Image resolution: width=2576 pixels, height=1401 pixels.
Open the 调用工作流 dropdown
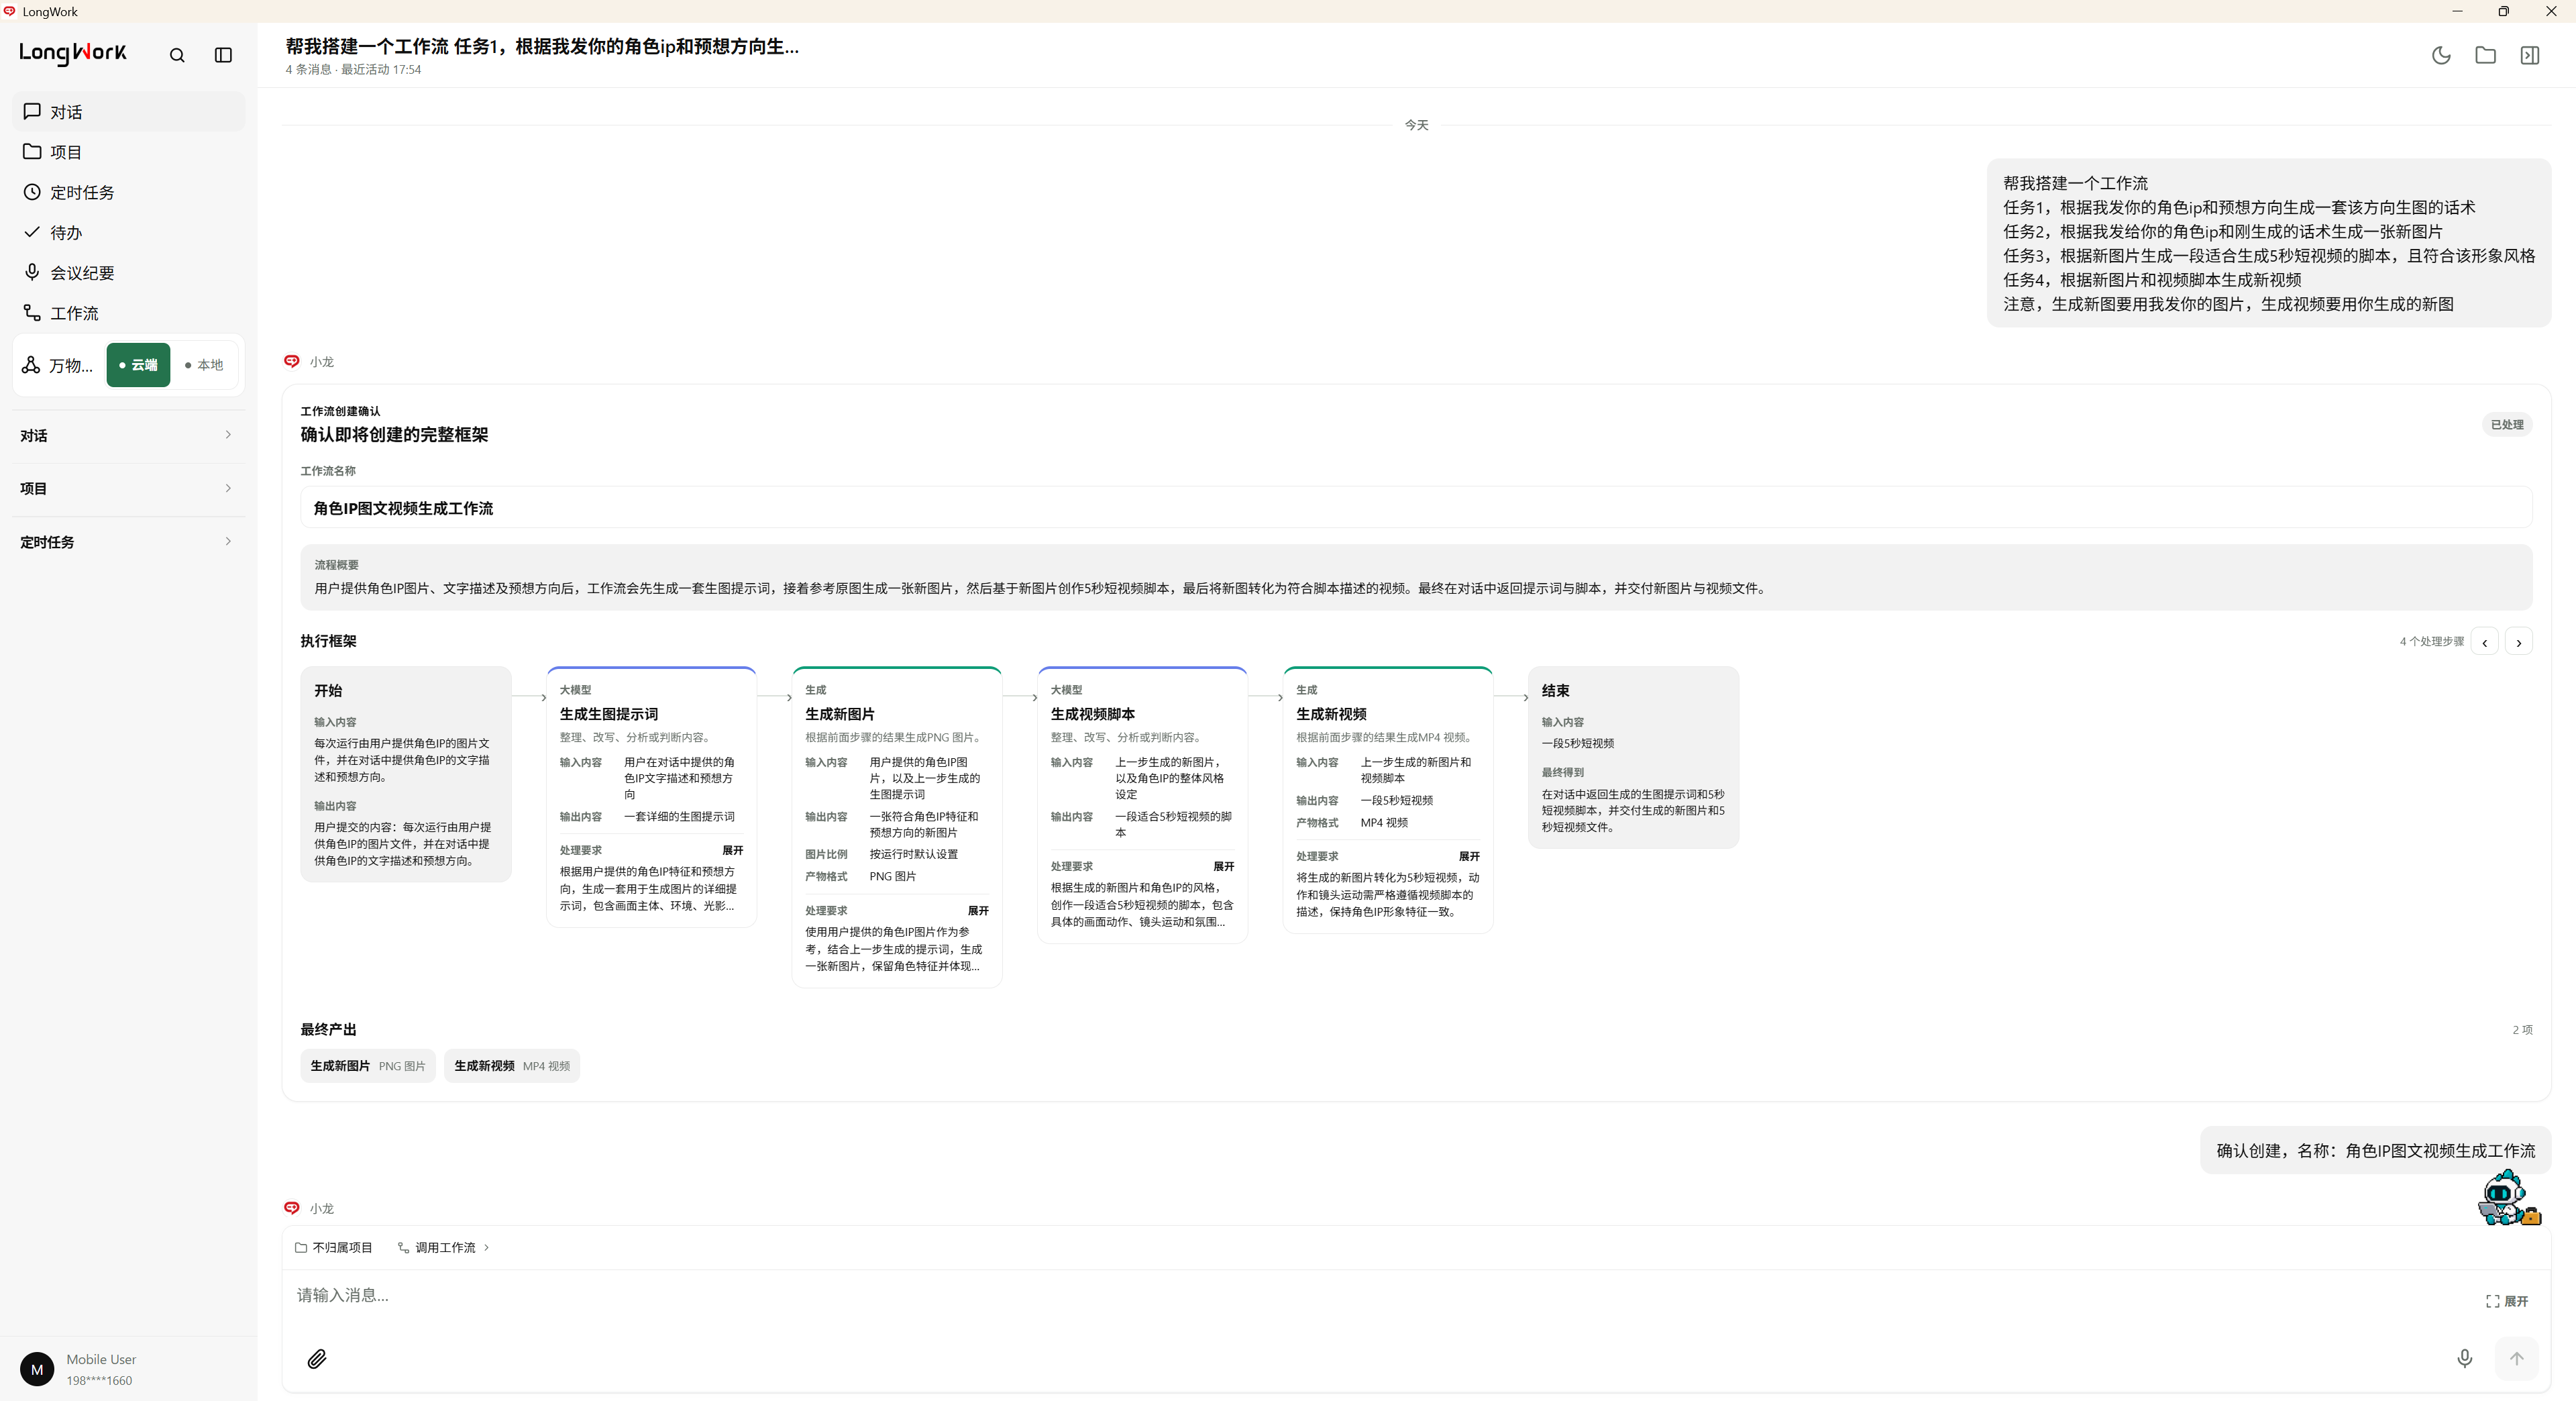pyautogui.click(x=444, y=1247)
